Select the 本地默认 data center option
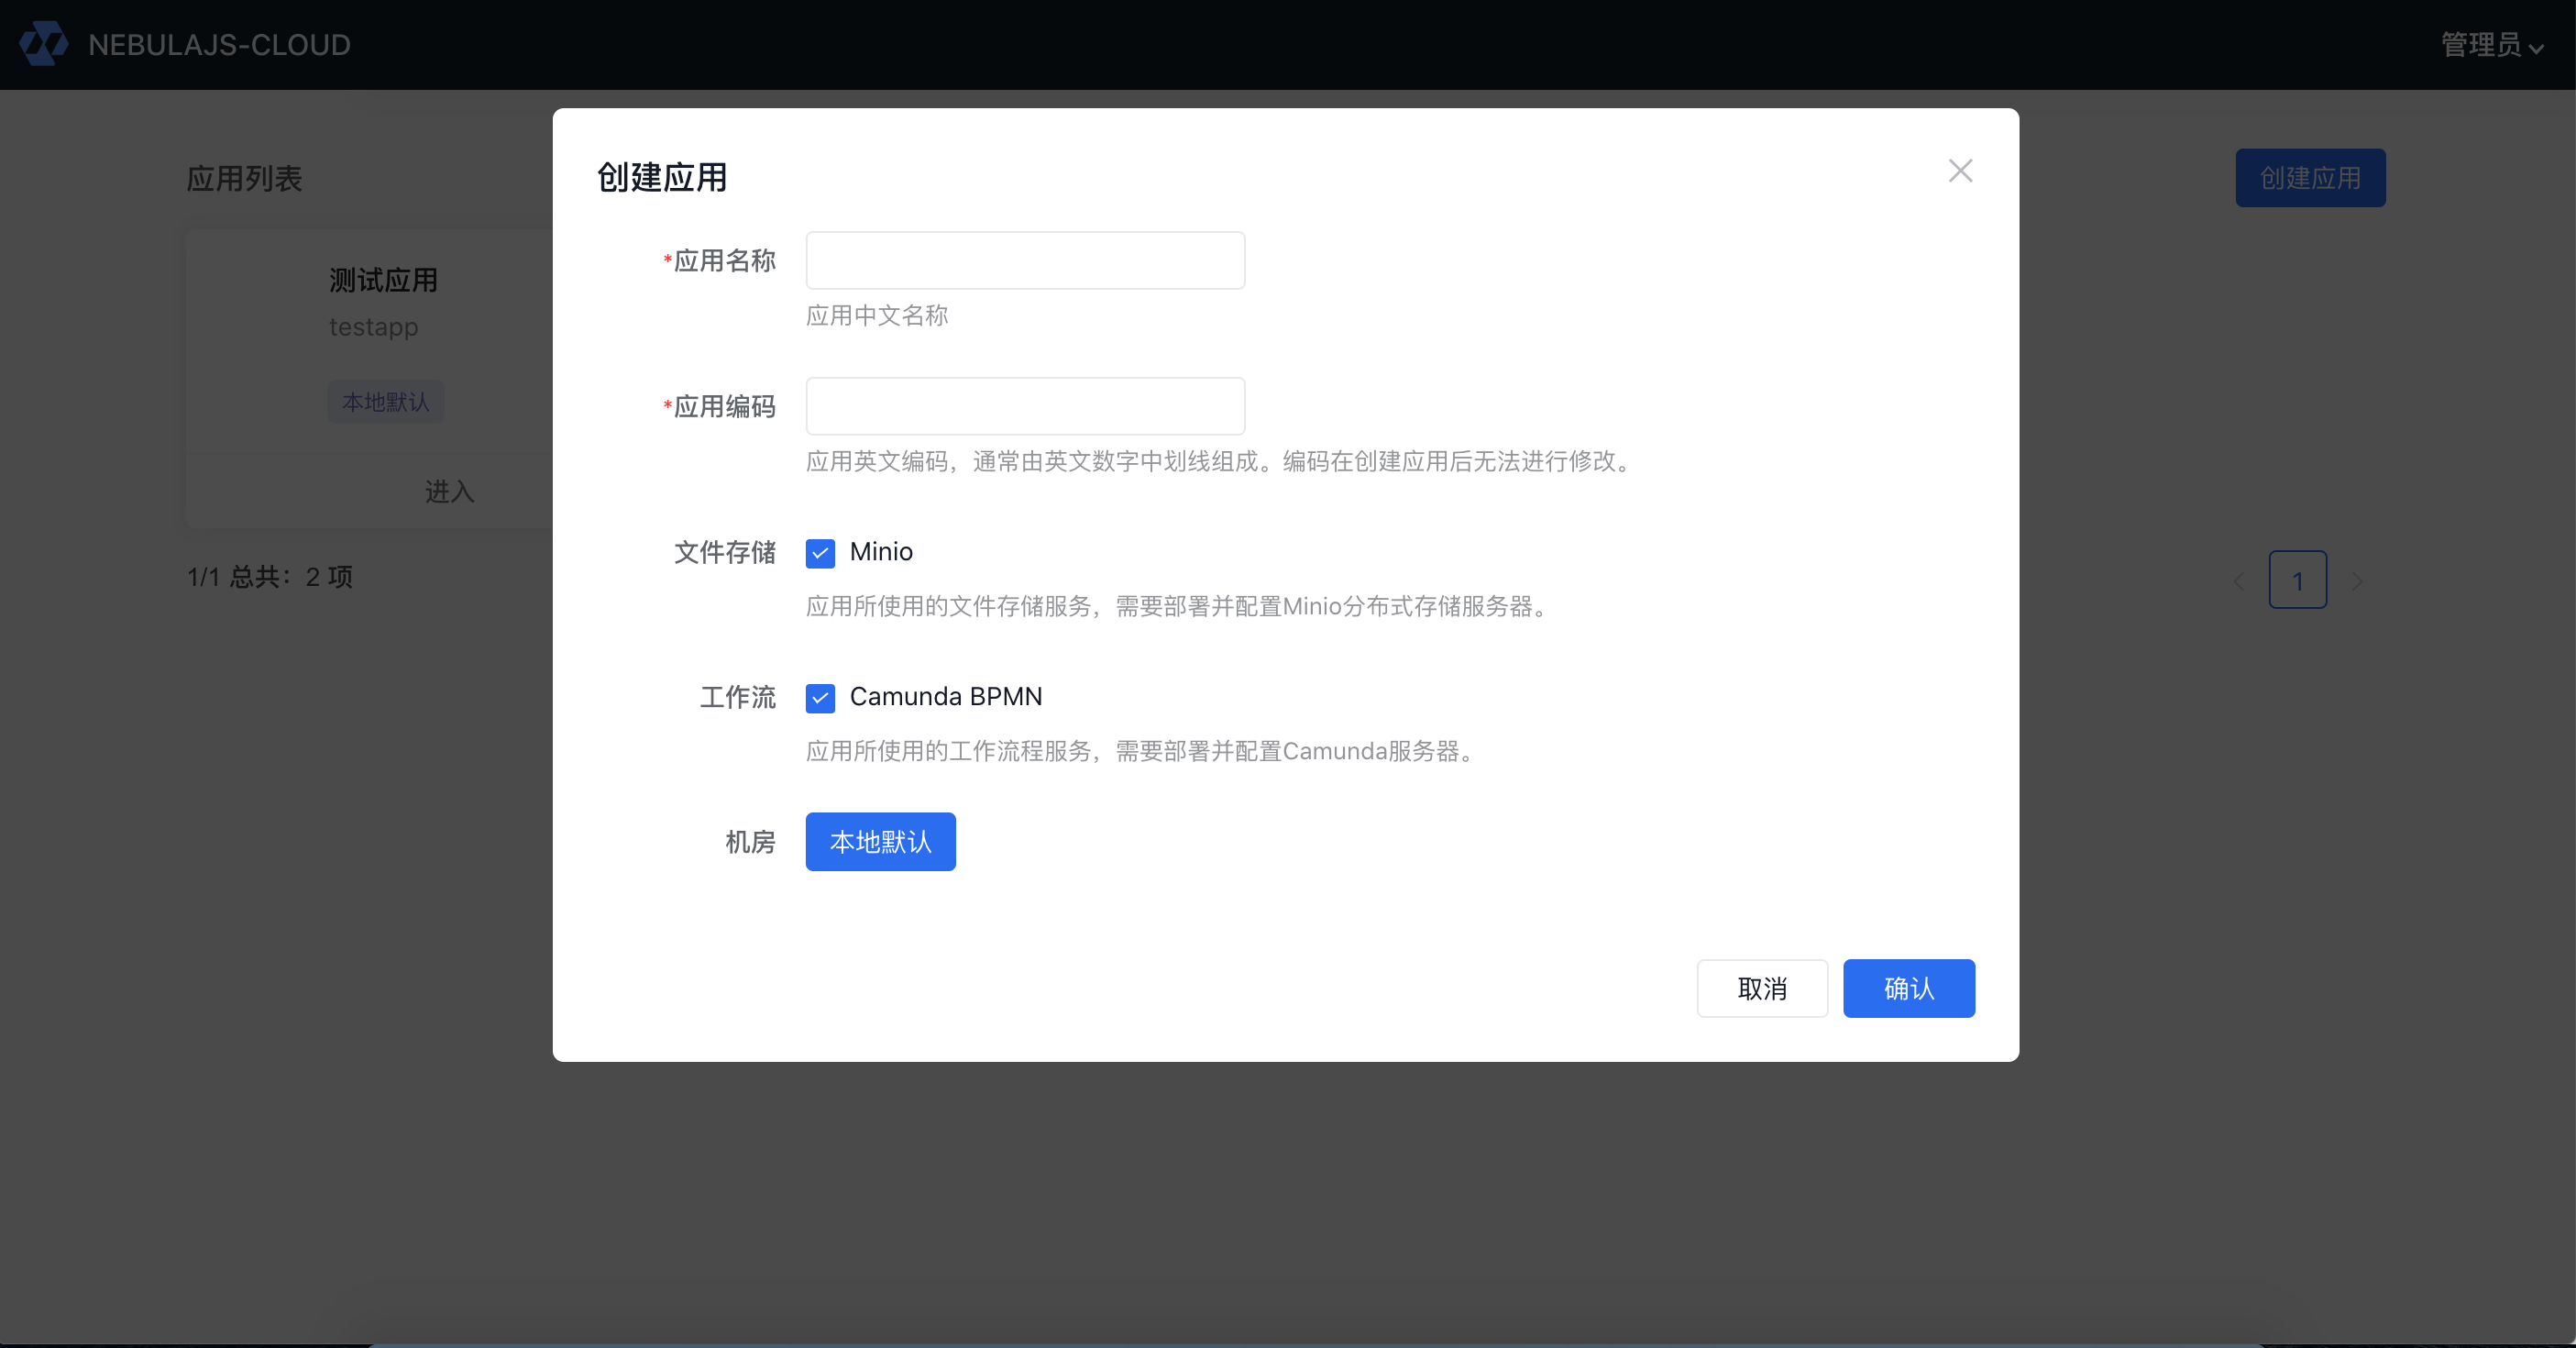This screenshot has height=1348, width=2576. 880,842
